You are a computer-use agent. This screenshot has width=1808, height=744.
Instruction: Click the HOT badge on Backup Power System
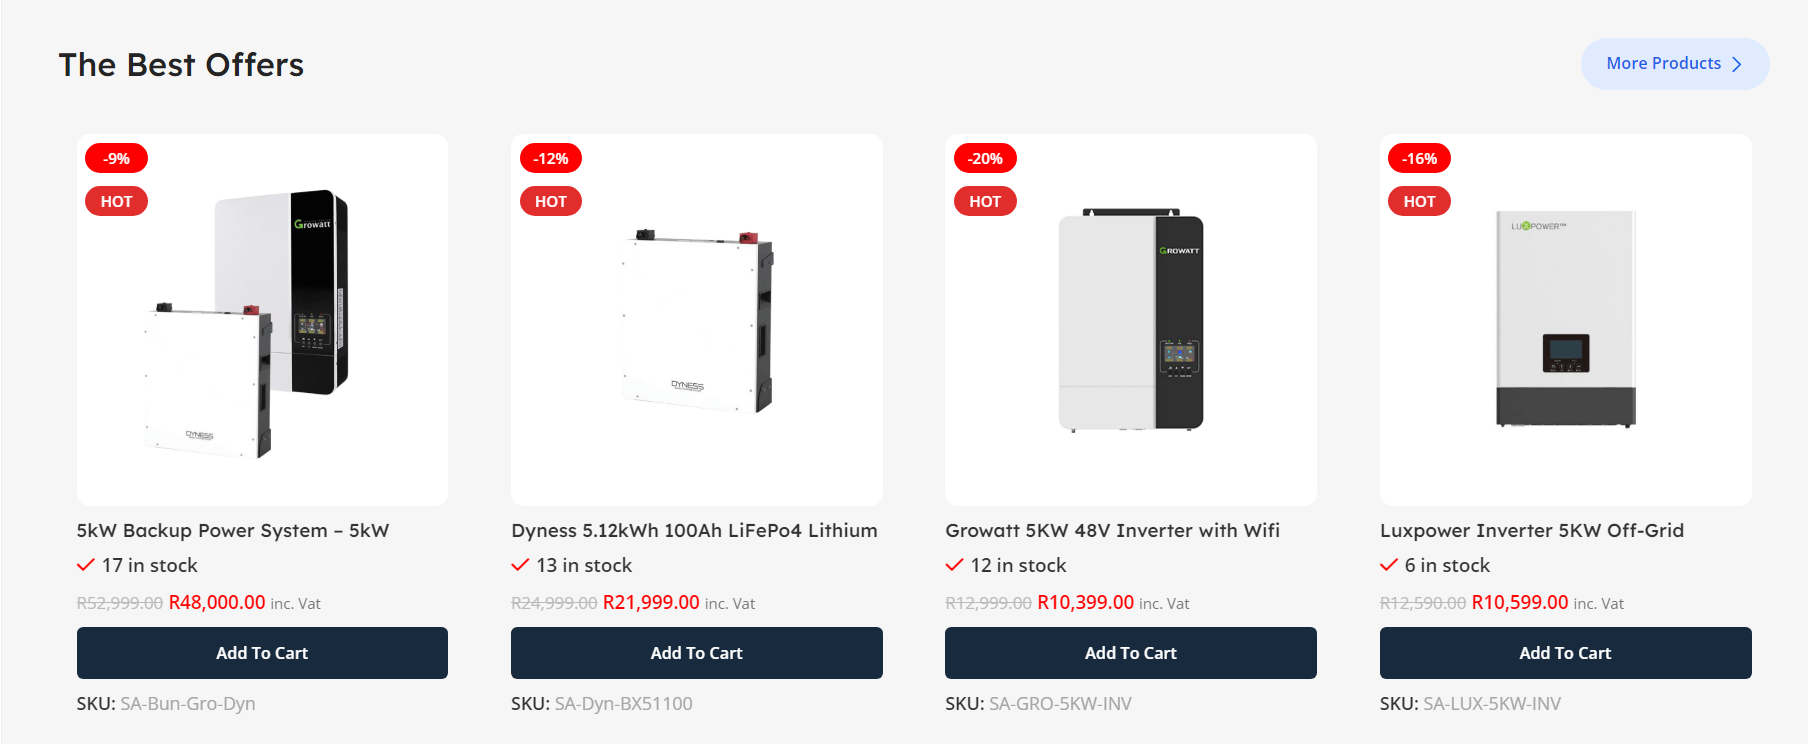(116, 201)
